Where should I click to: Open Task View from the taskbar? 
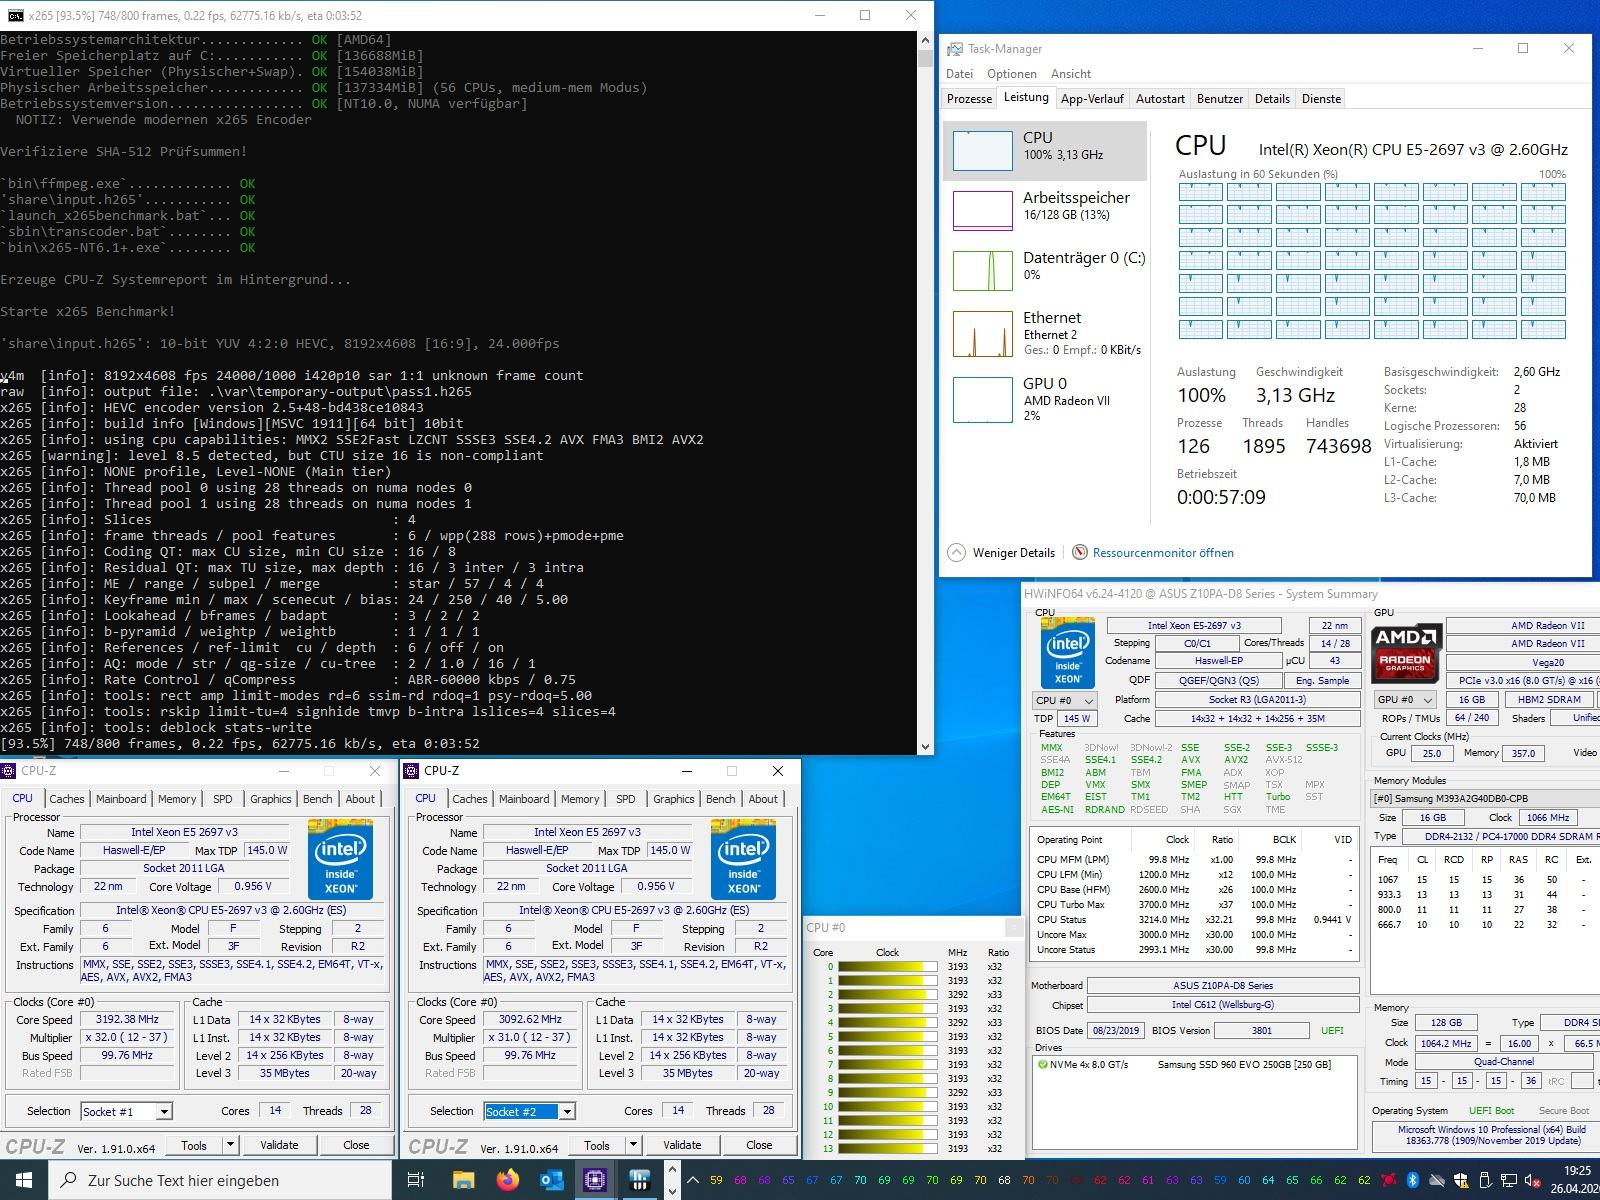[416, 1180]
